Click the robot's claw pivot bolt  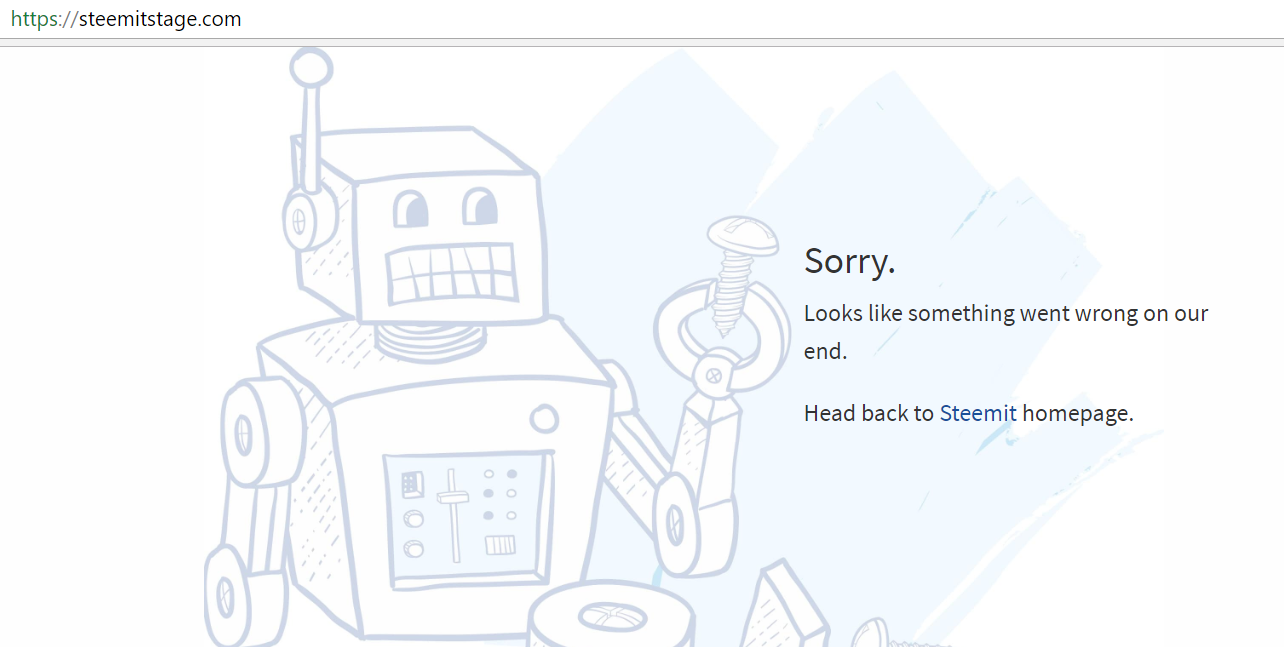(x=713, y=377)
